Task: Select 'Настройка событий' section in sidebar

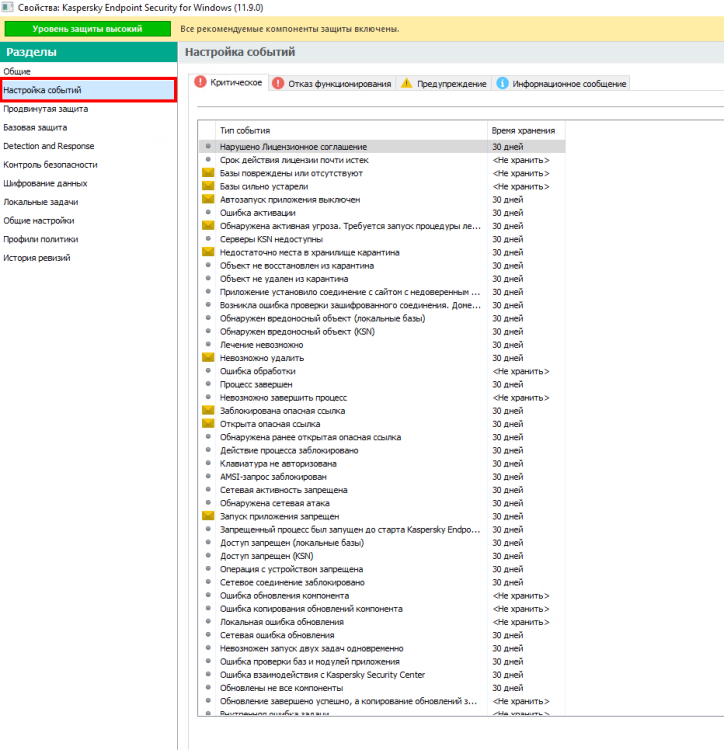Action: [x=88, y=90]
